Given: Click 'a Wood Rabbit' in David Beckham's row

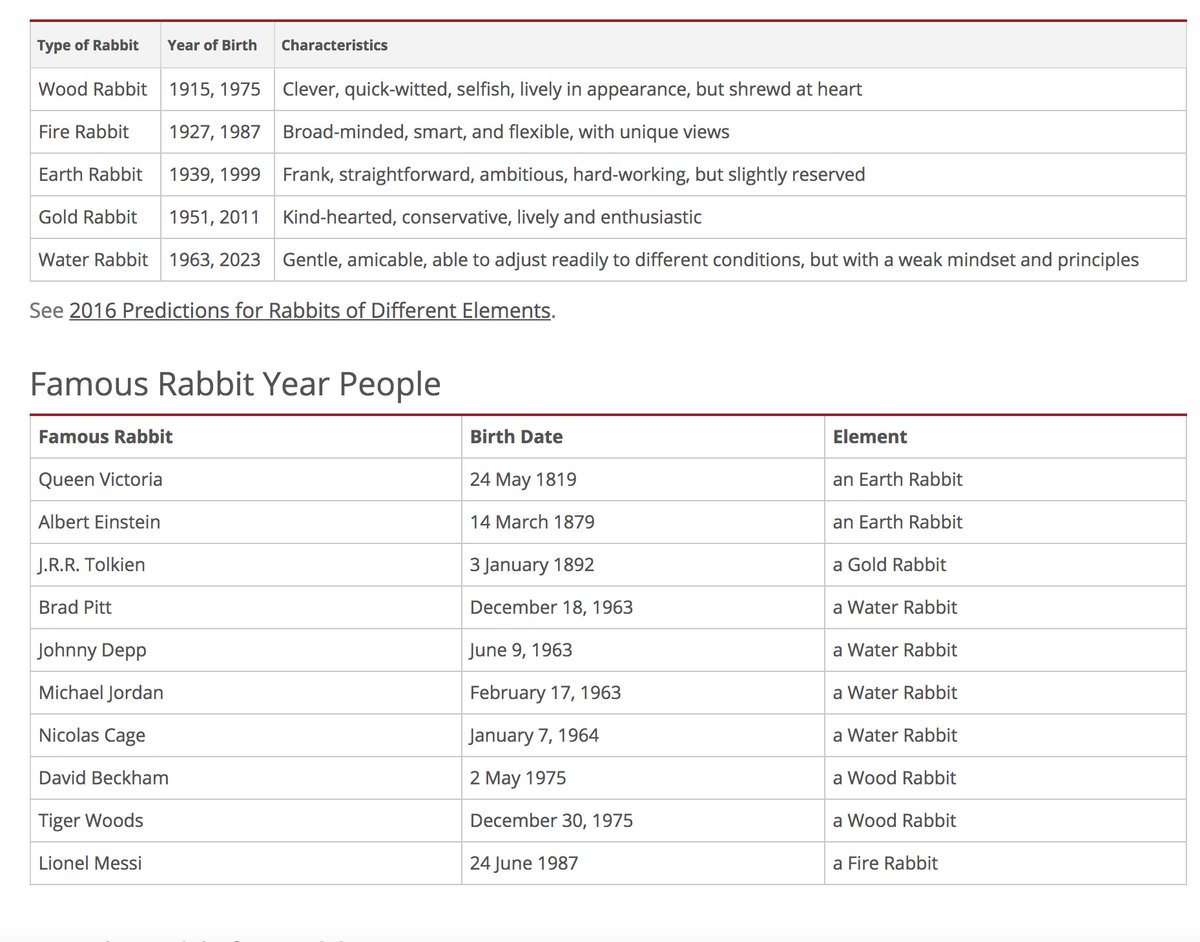Looking at the screenshot, I should [x=894, y=777].
